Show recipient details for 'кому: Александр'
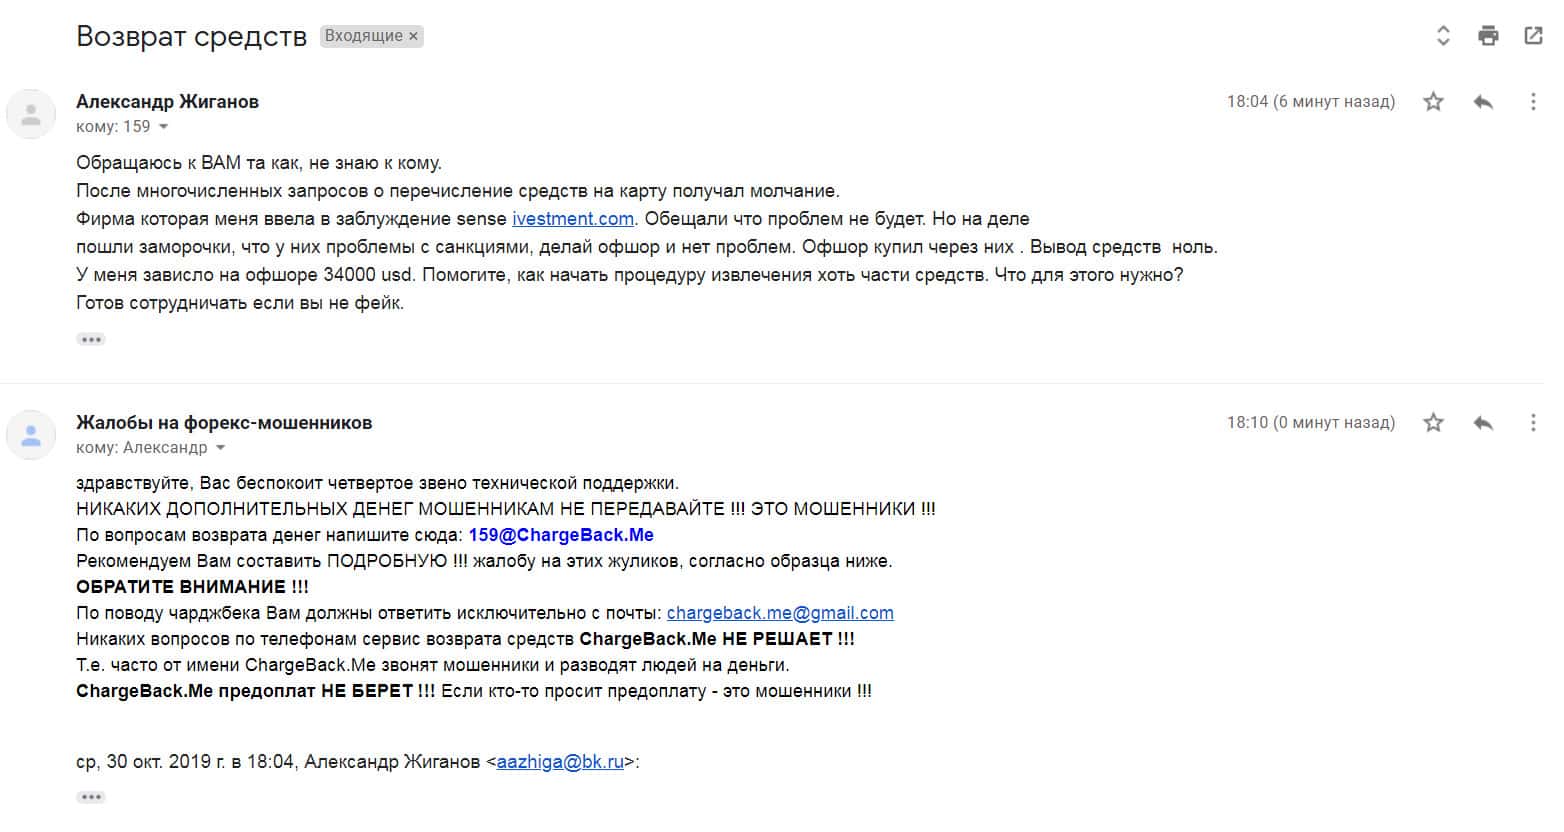Image resolution: width=1564 pixels, height=832 pixels. (x=221, y=448)
